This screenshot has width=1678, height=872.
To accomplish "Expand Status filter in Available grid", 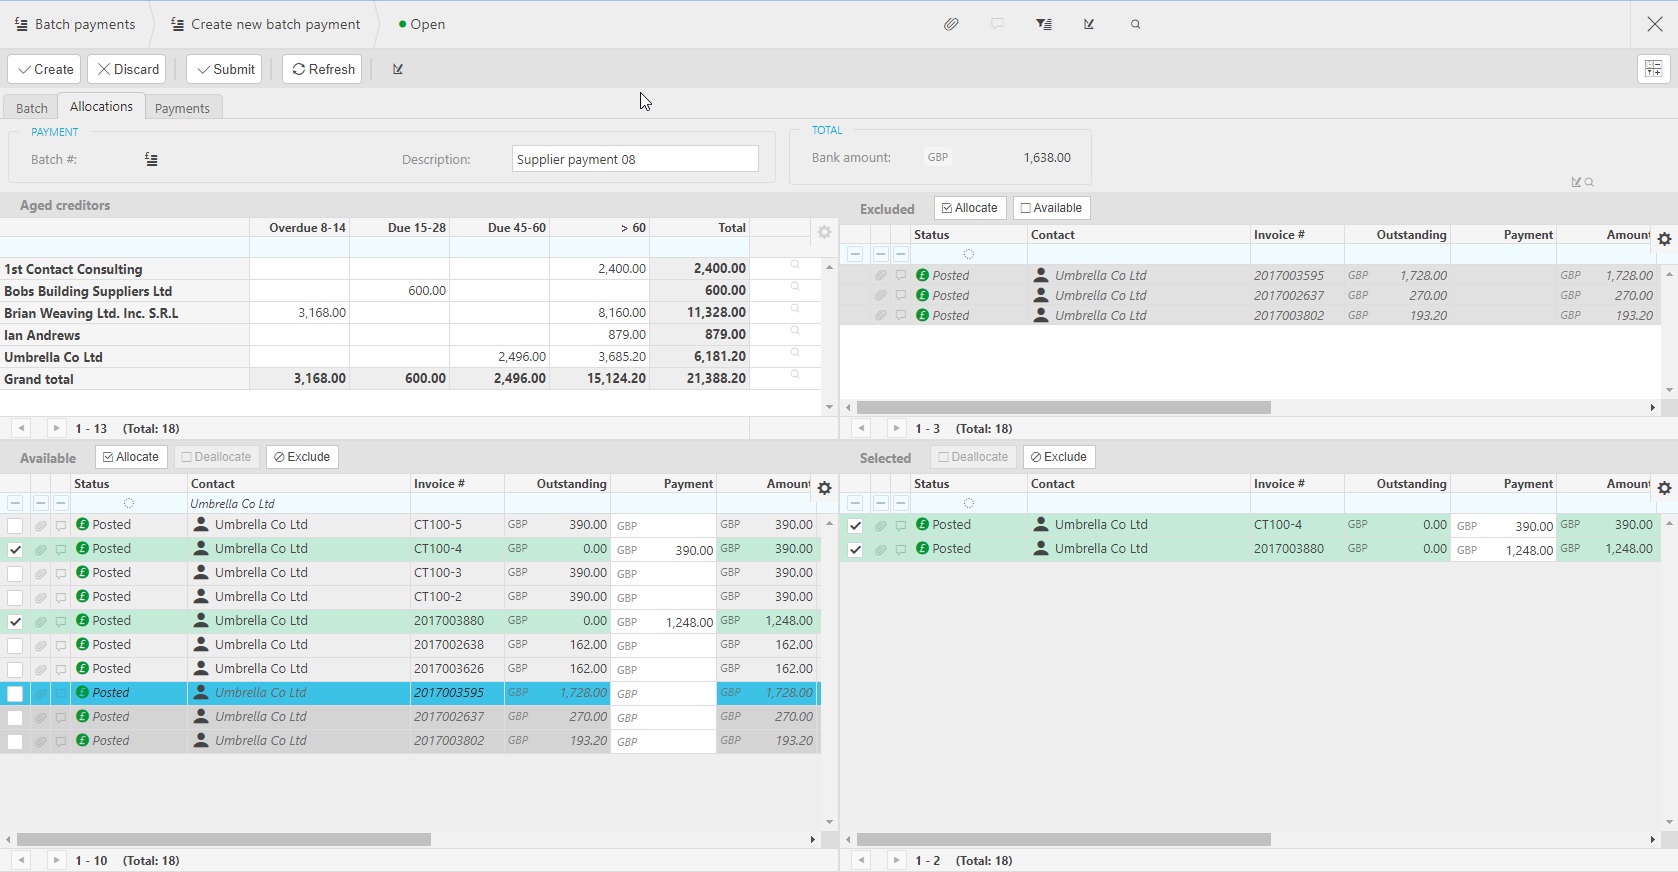I will [x=129, y=503].
